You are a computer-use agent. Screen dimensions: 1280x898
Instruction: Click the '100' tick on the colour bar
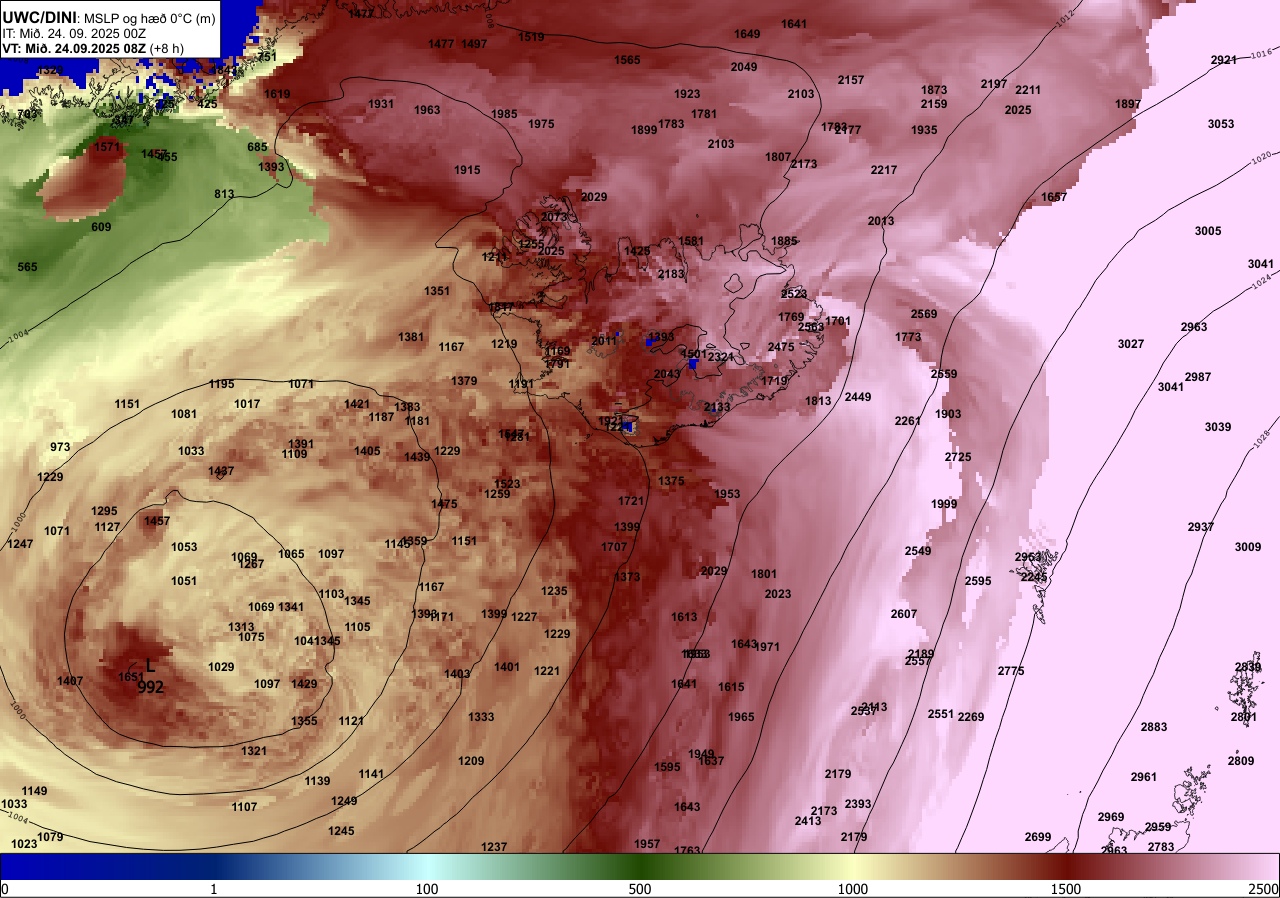coord(426,889)
